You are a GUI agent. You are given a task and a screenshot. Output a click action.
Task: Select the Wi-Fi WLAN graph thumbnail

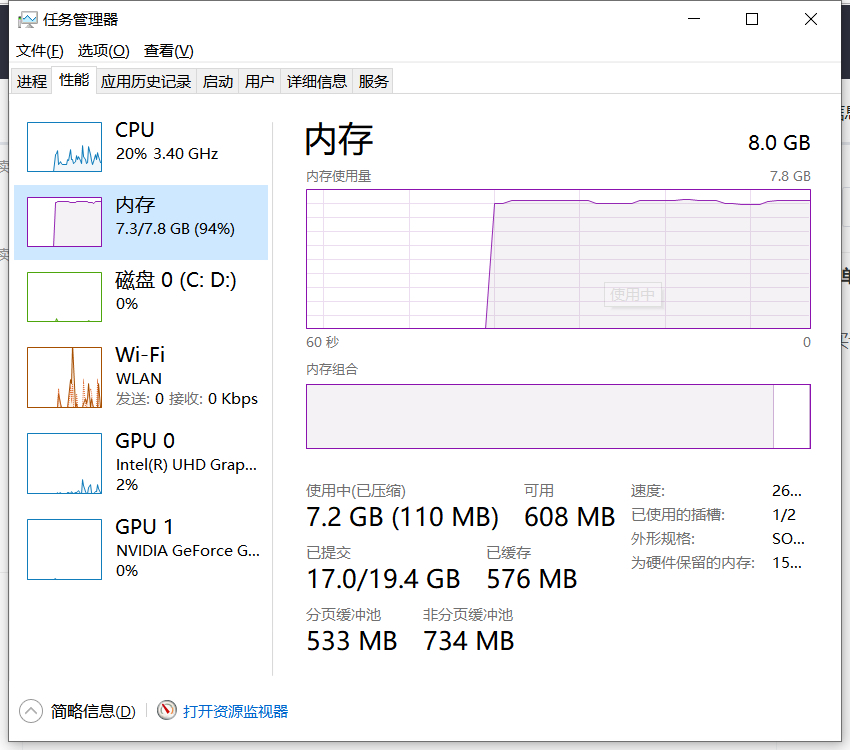click(65, 377)
